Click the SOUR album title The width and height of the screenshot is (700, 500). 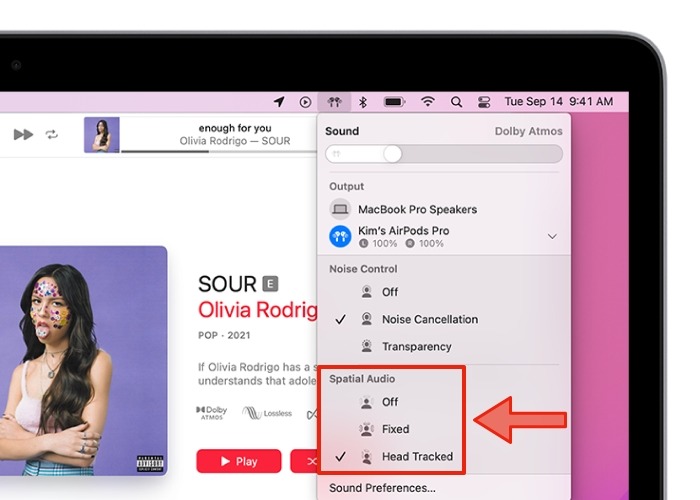tap(227, 284)
